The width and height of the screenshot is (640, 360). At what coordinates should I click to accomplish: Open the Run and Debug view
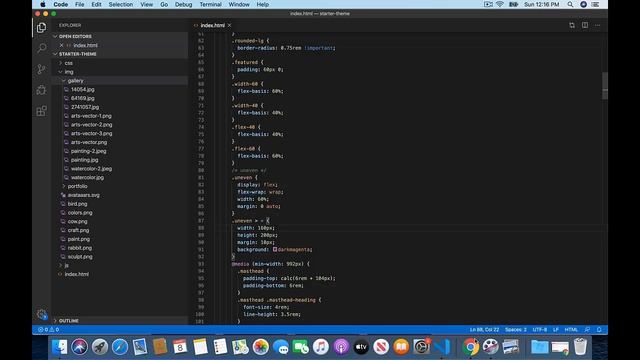click(x=41, y=90)
